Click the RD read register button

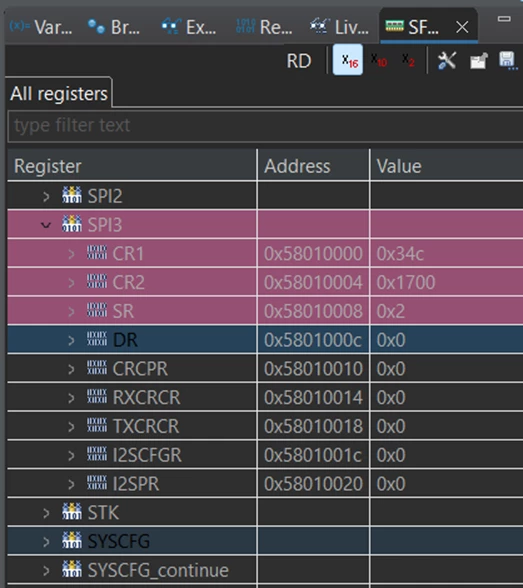click(x=299, y=61)
